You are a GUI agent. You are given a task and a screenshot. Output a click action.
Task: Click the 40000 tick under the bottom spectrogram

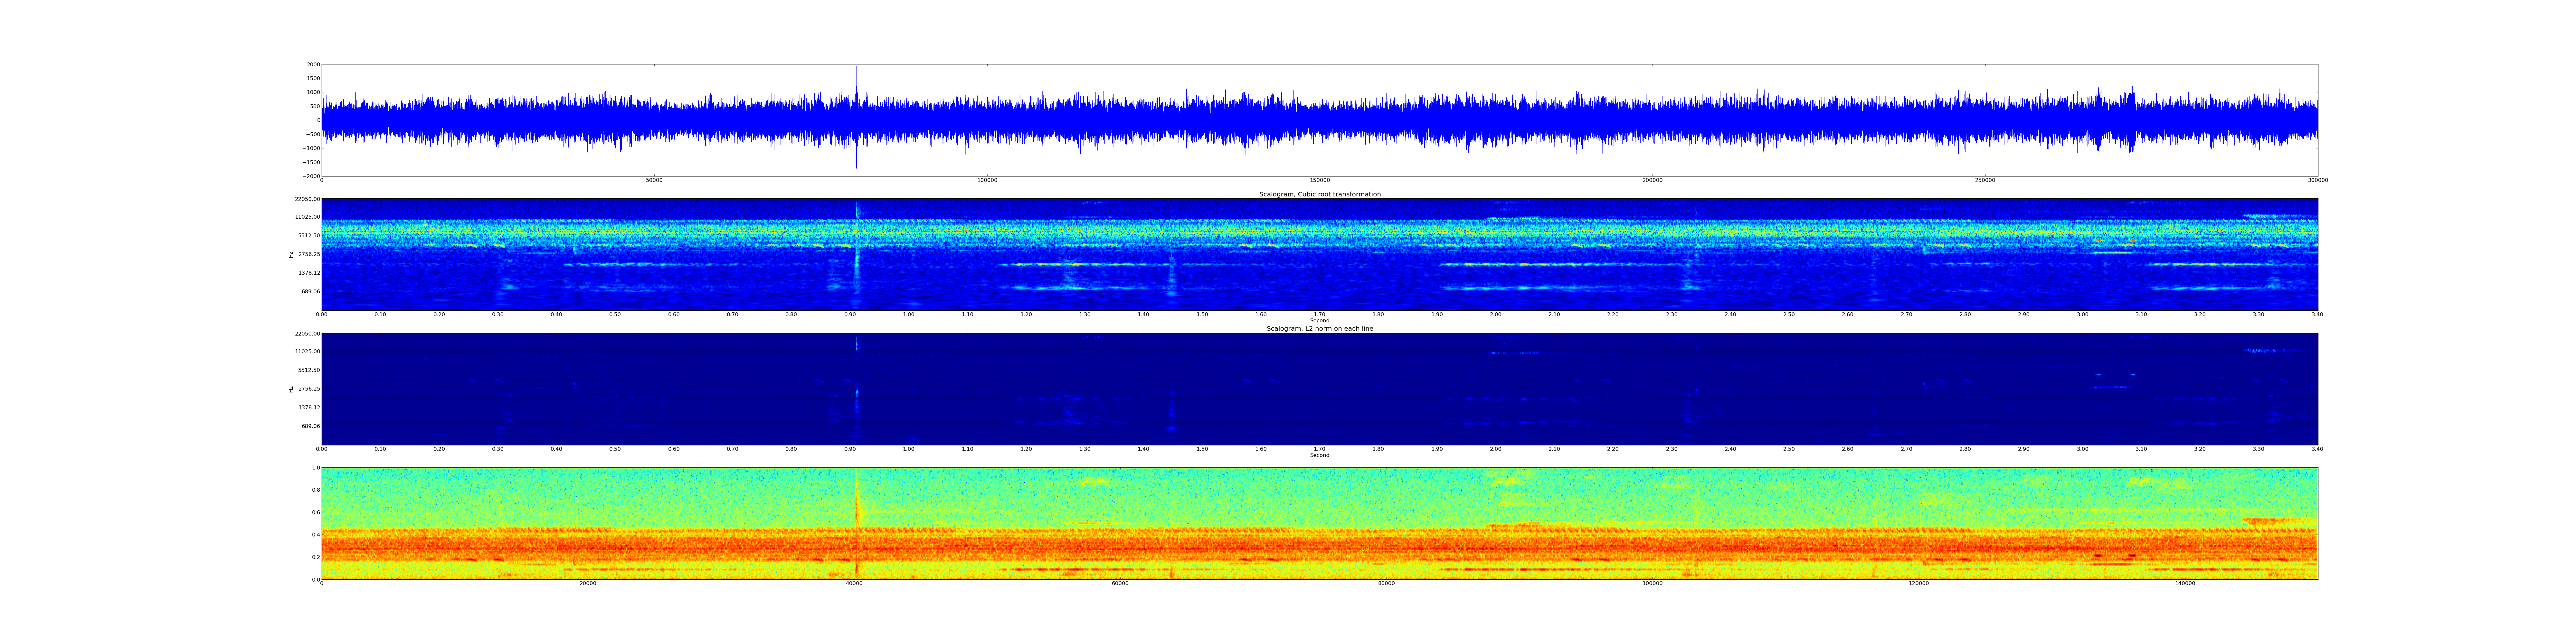coord(854,583)
